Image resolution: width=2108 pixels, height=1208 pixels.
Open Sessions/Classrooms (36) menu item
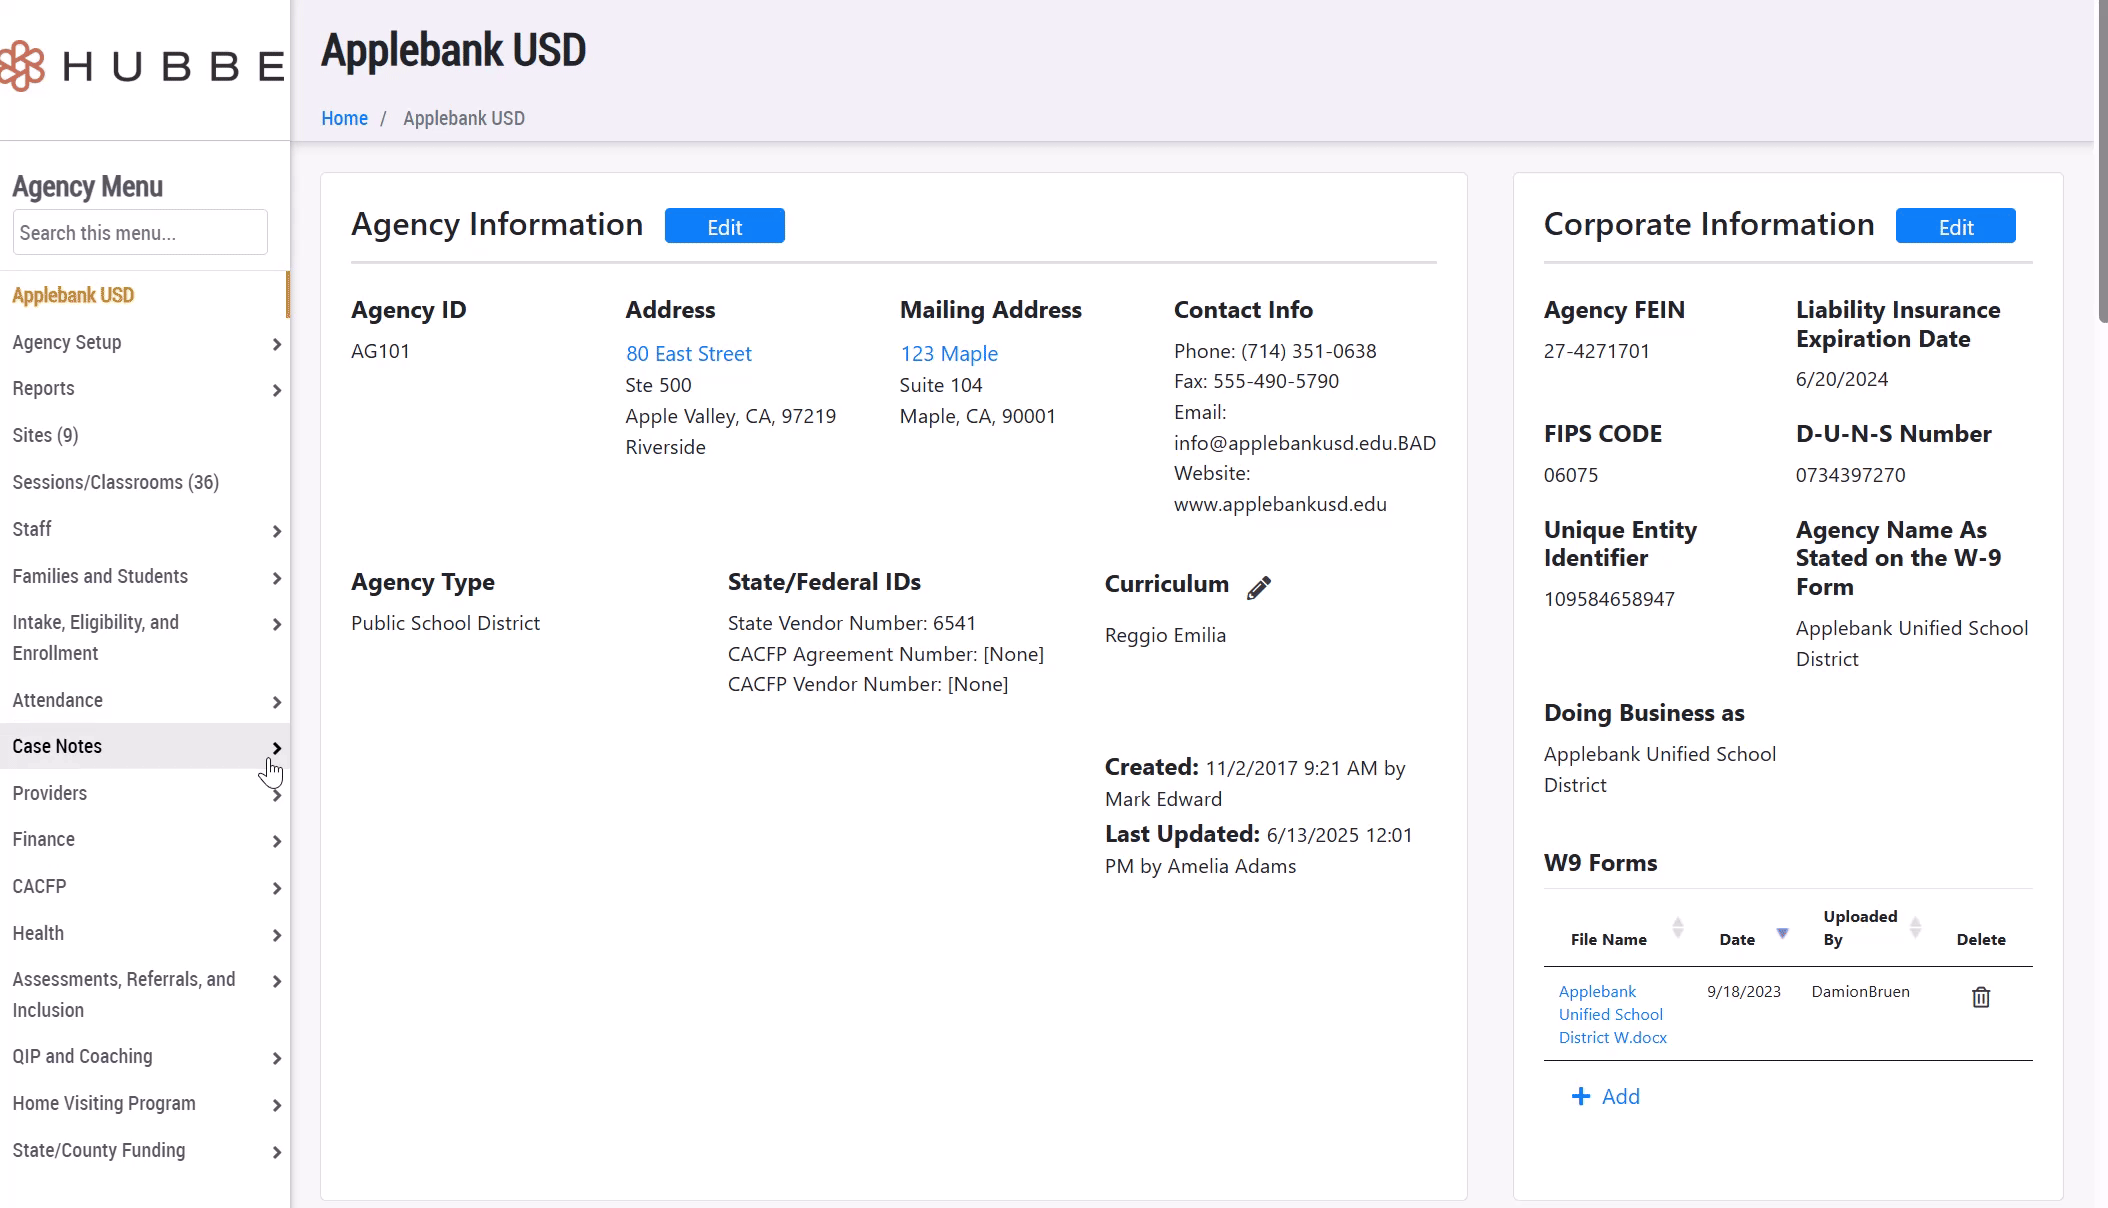click(x=115, y=482)
